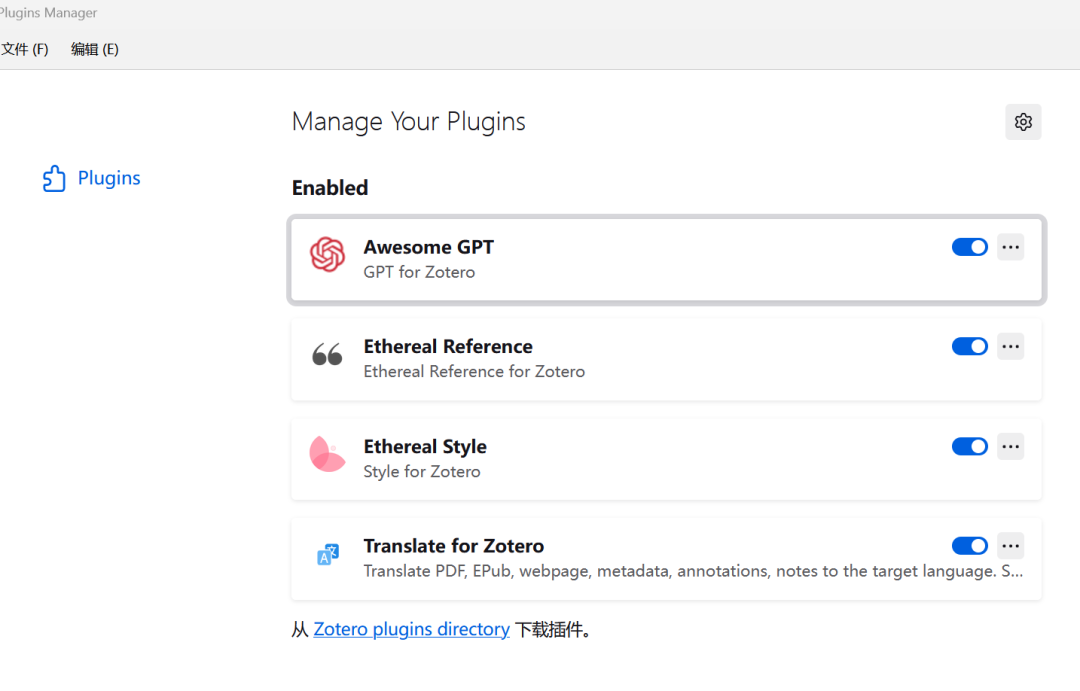Follow the Zotero plugins directory link
The width and height of the screenshot is (1080, 691).
tap(411, 629)
